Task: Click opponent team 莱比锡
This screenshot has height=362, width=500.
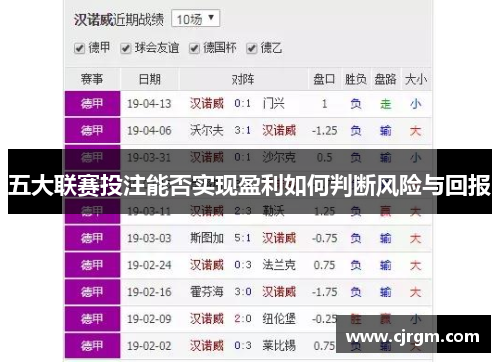Action: (279, 345)
